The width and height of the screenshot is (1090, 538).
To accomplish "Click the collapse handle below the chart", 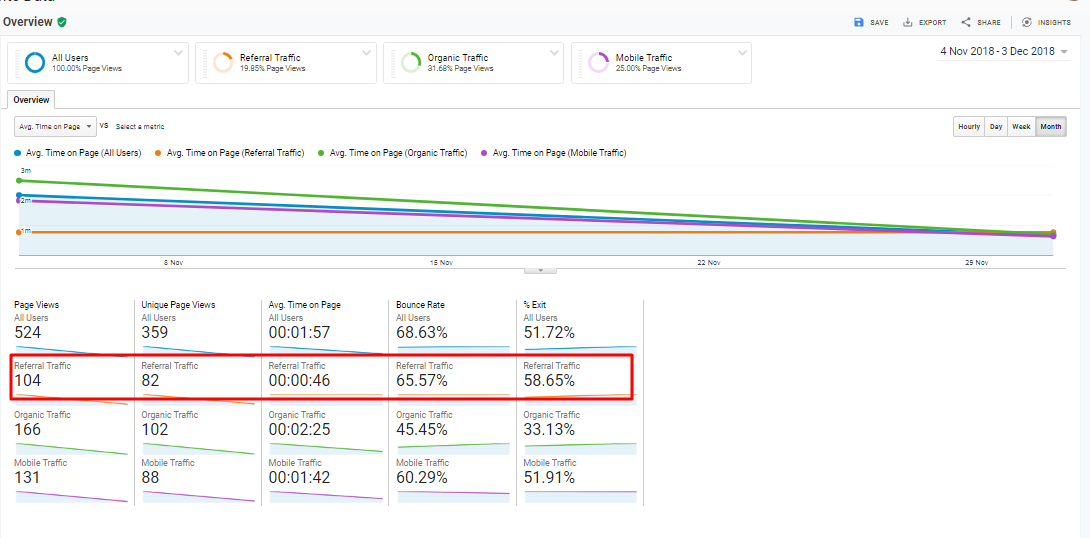I will click(x=540, y=270).
